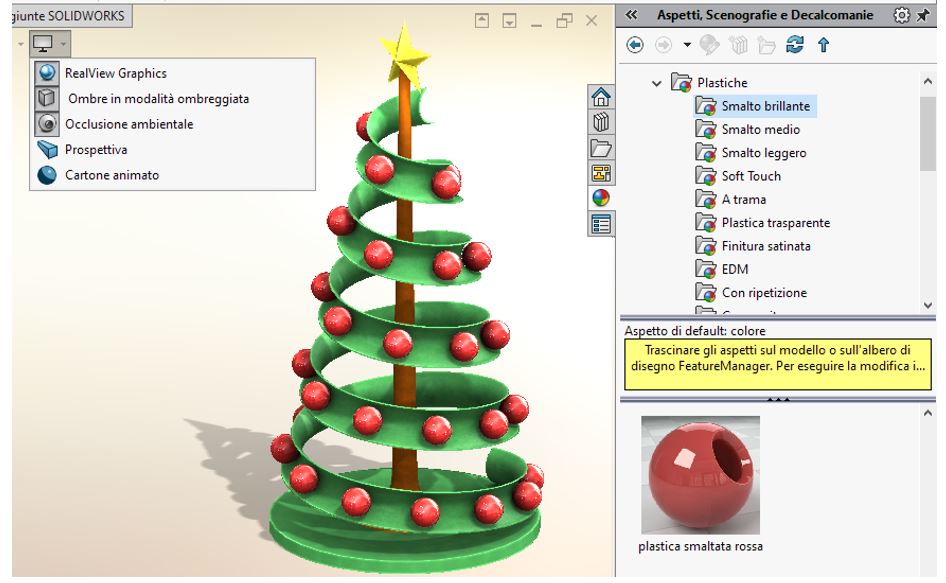Collapse the Plastiche folder
The width and height of the screenshot is (946, 583).
(657, 83)
